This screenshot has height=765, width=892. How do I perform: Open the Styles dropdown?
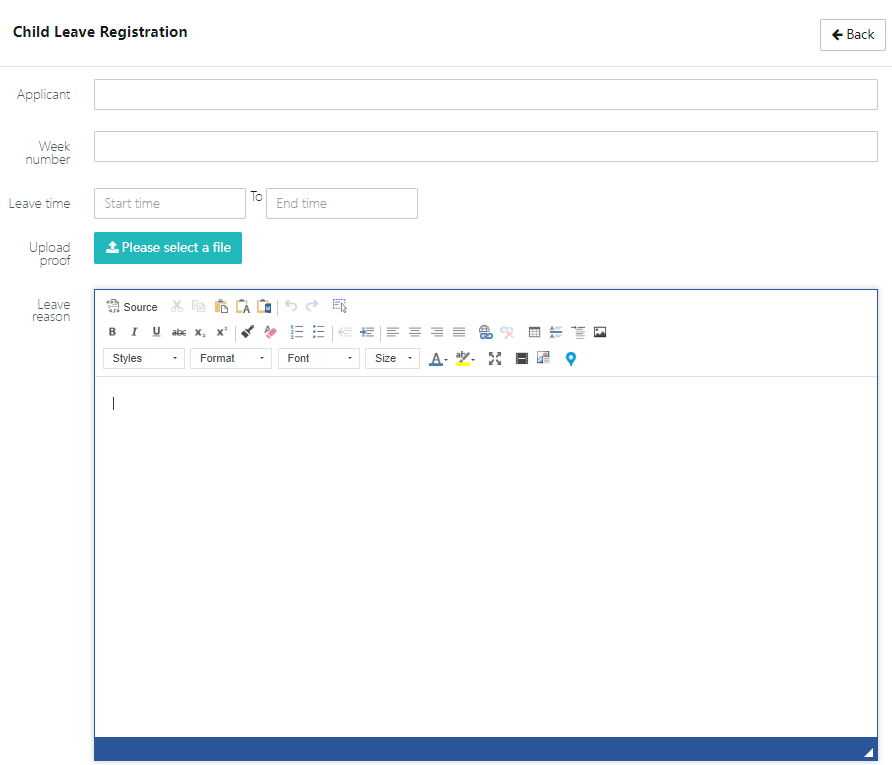pyautogui.click(x=144, y=358)
